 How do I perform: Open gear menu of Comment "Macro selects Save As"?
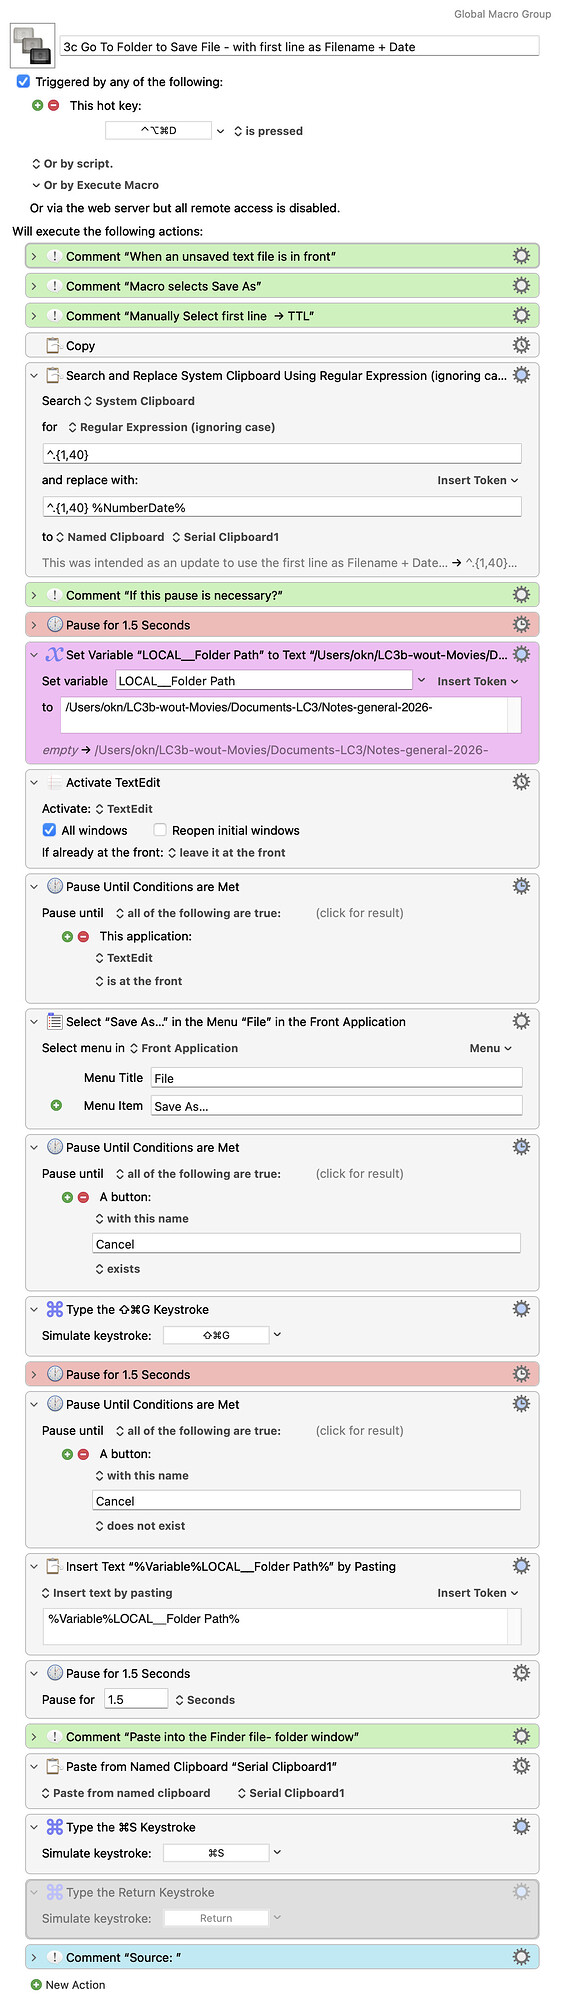click(521, 286)
